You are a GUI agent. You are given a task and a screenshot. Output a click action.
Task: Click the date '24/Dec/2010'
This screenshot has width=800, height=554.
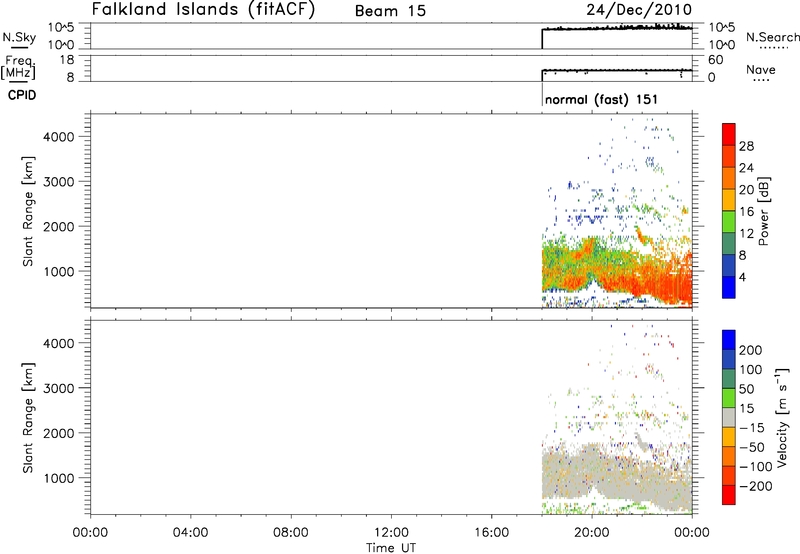[639, 10]
